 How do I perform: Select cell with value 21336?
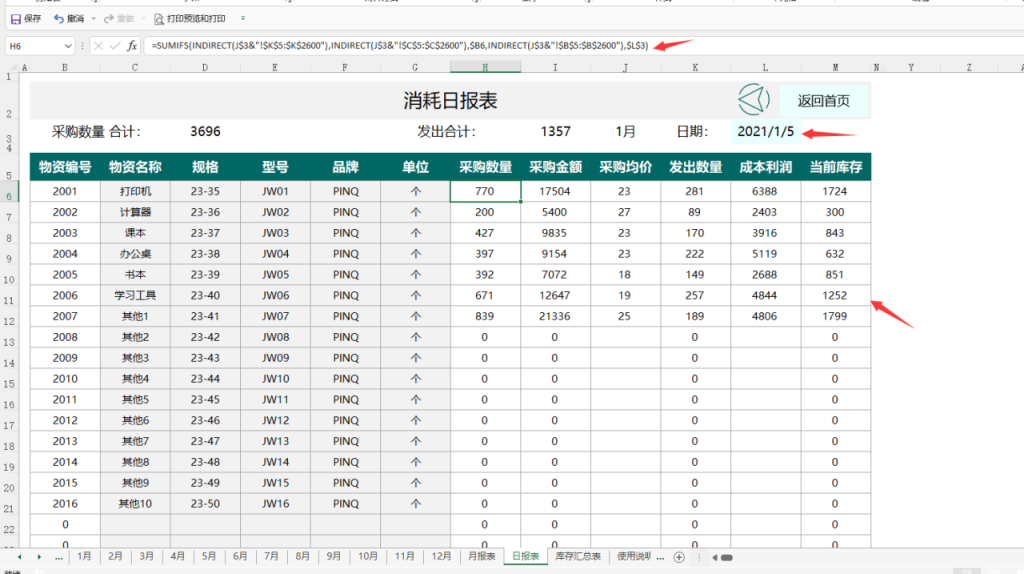point(555,316)
